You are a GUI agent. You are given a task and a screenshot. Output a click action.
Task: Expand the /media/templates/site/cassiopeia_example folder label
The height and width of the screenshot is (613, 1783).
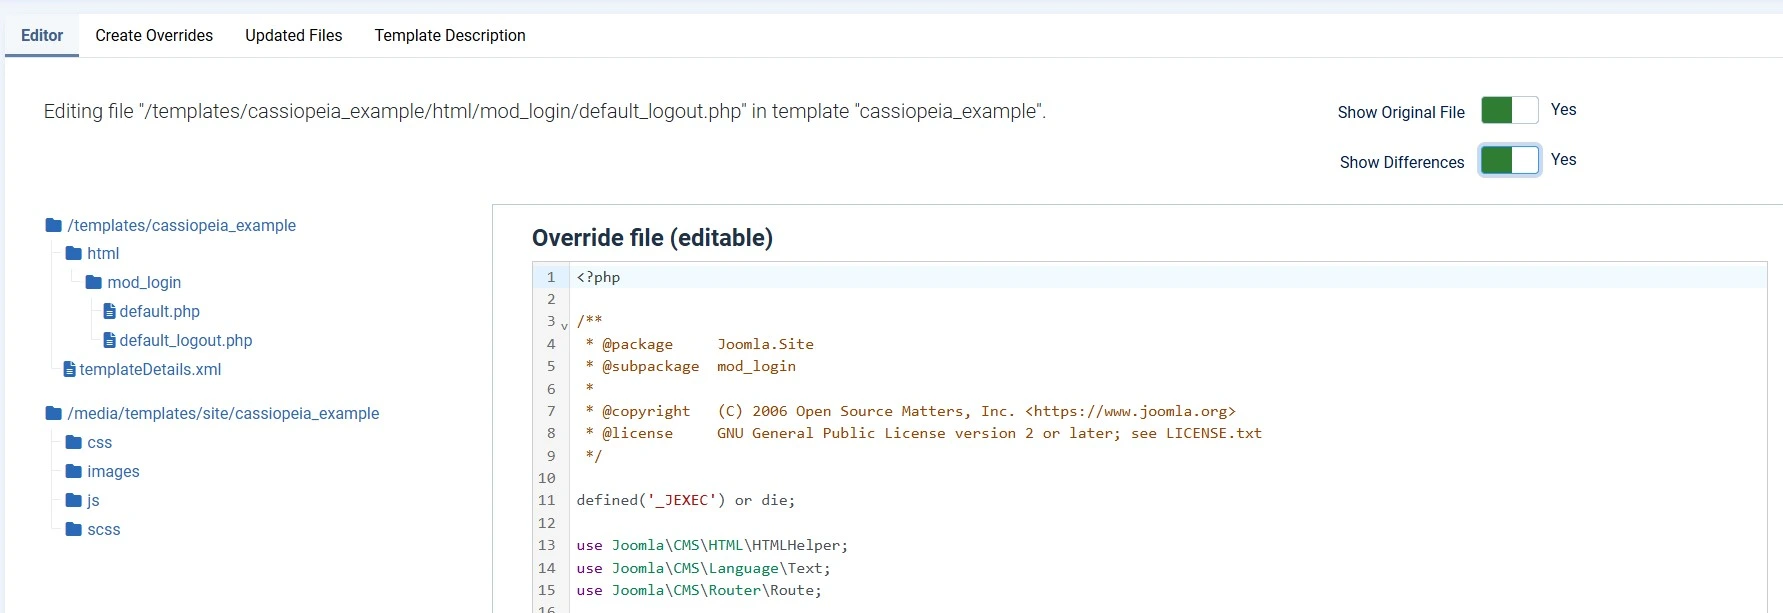[223, 413]
